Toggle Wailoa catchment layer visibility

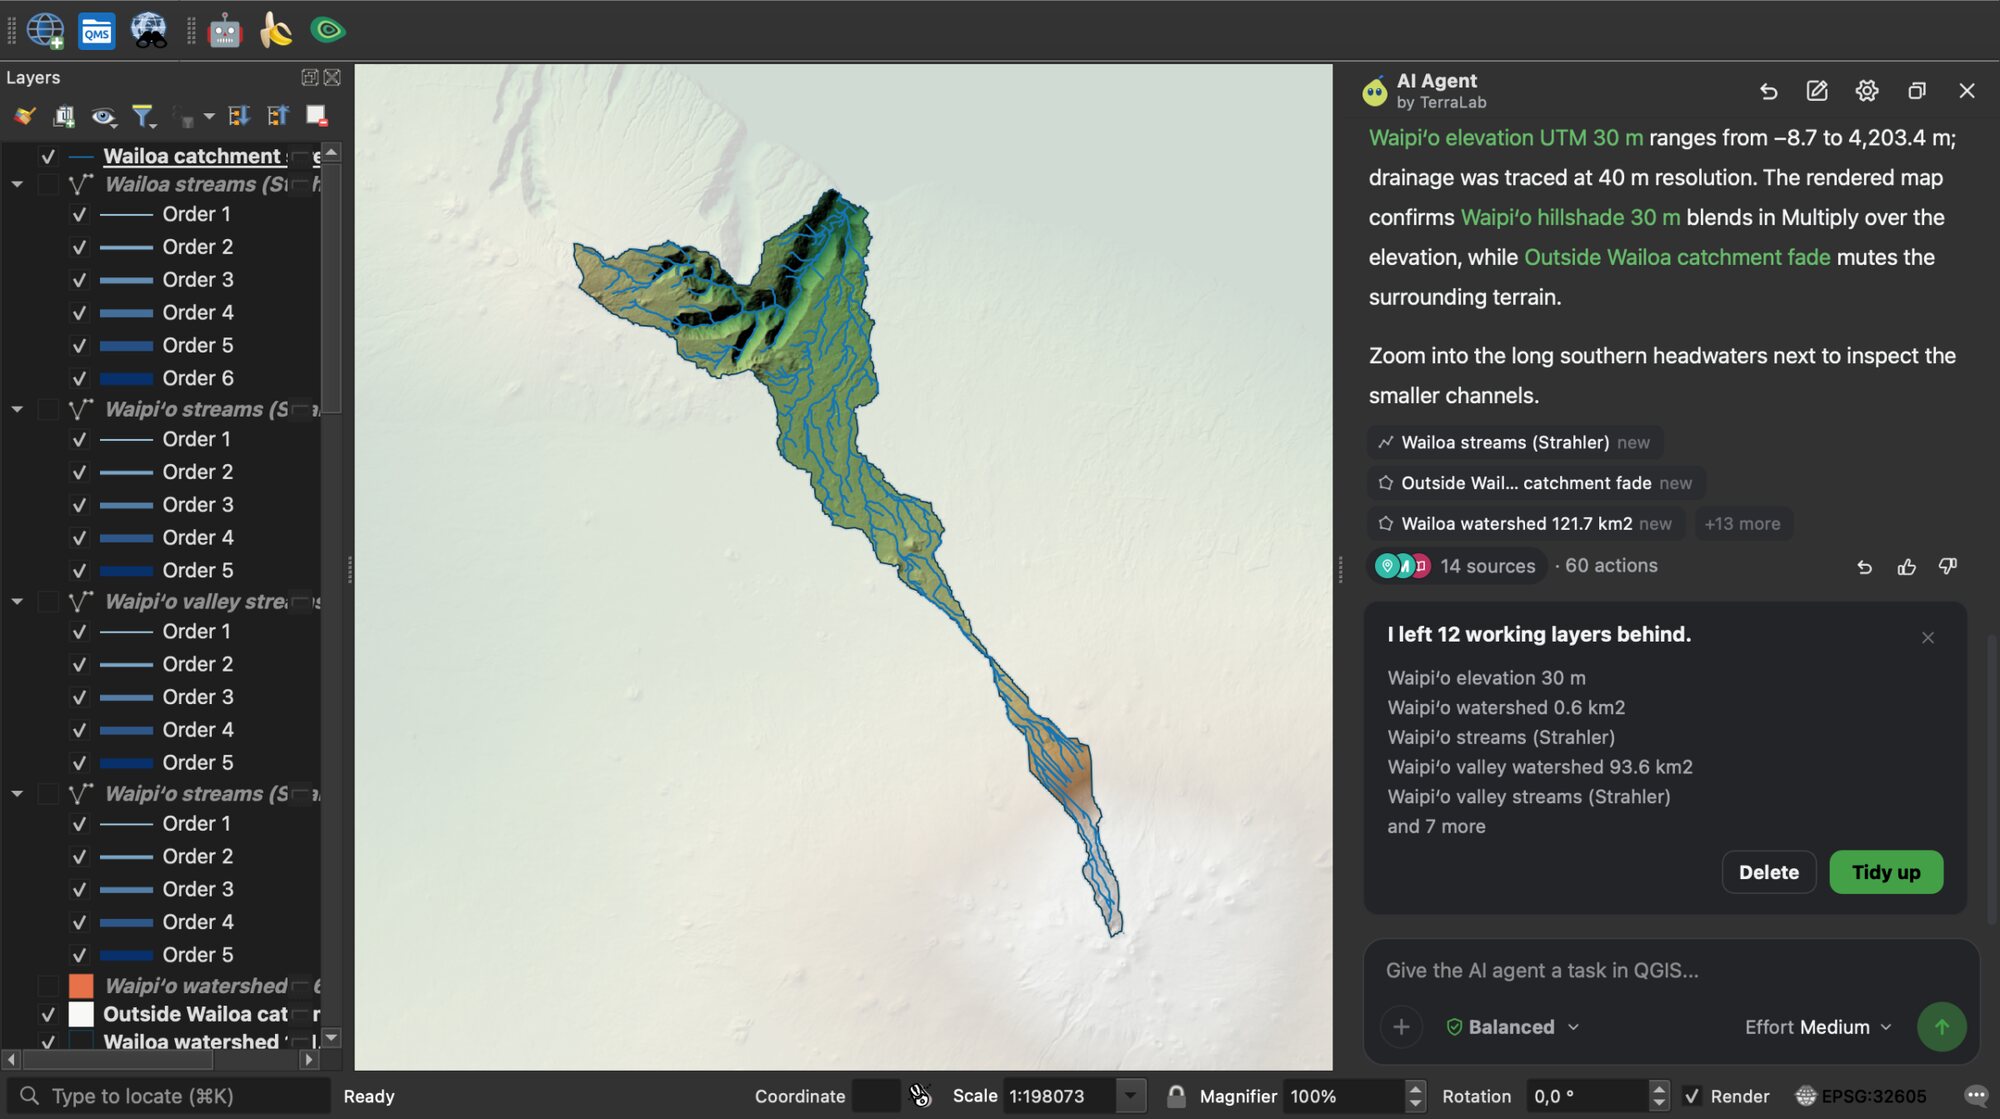point(48,156)
